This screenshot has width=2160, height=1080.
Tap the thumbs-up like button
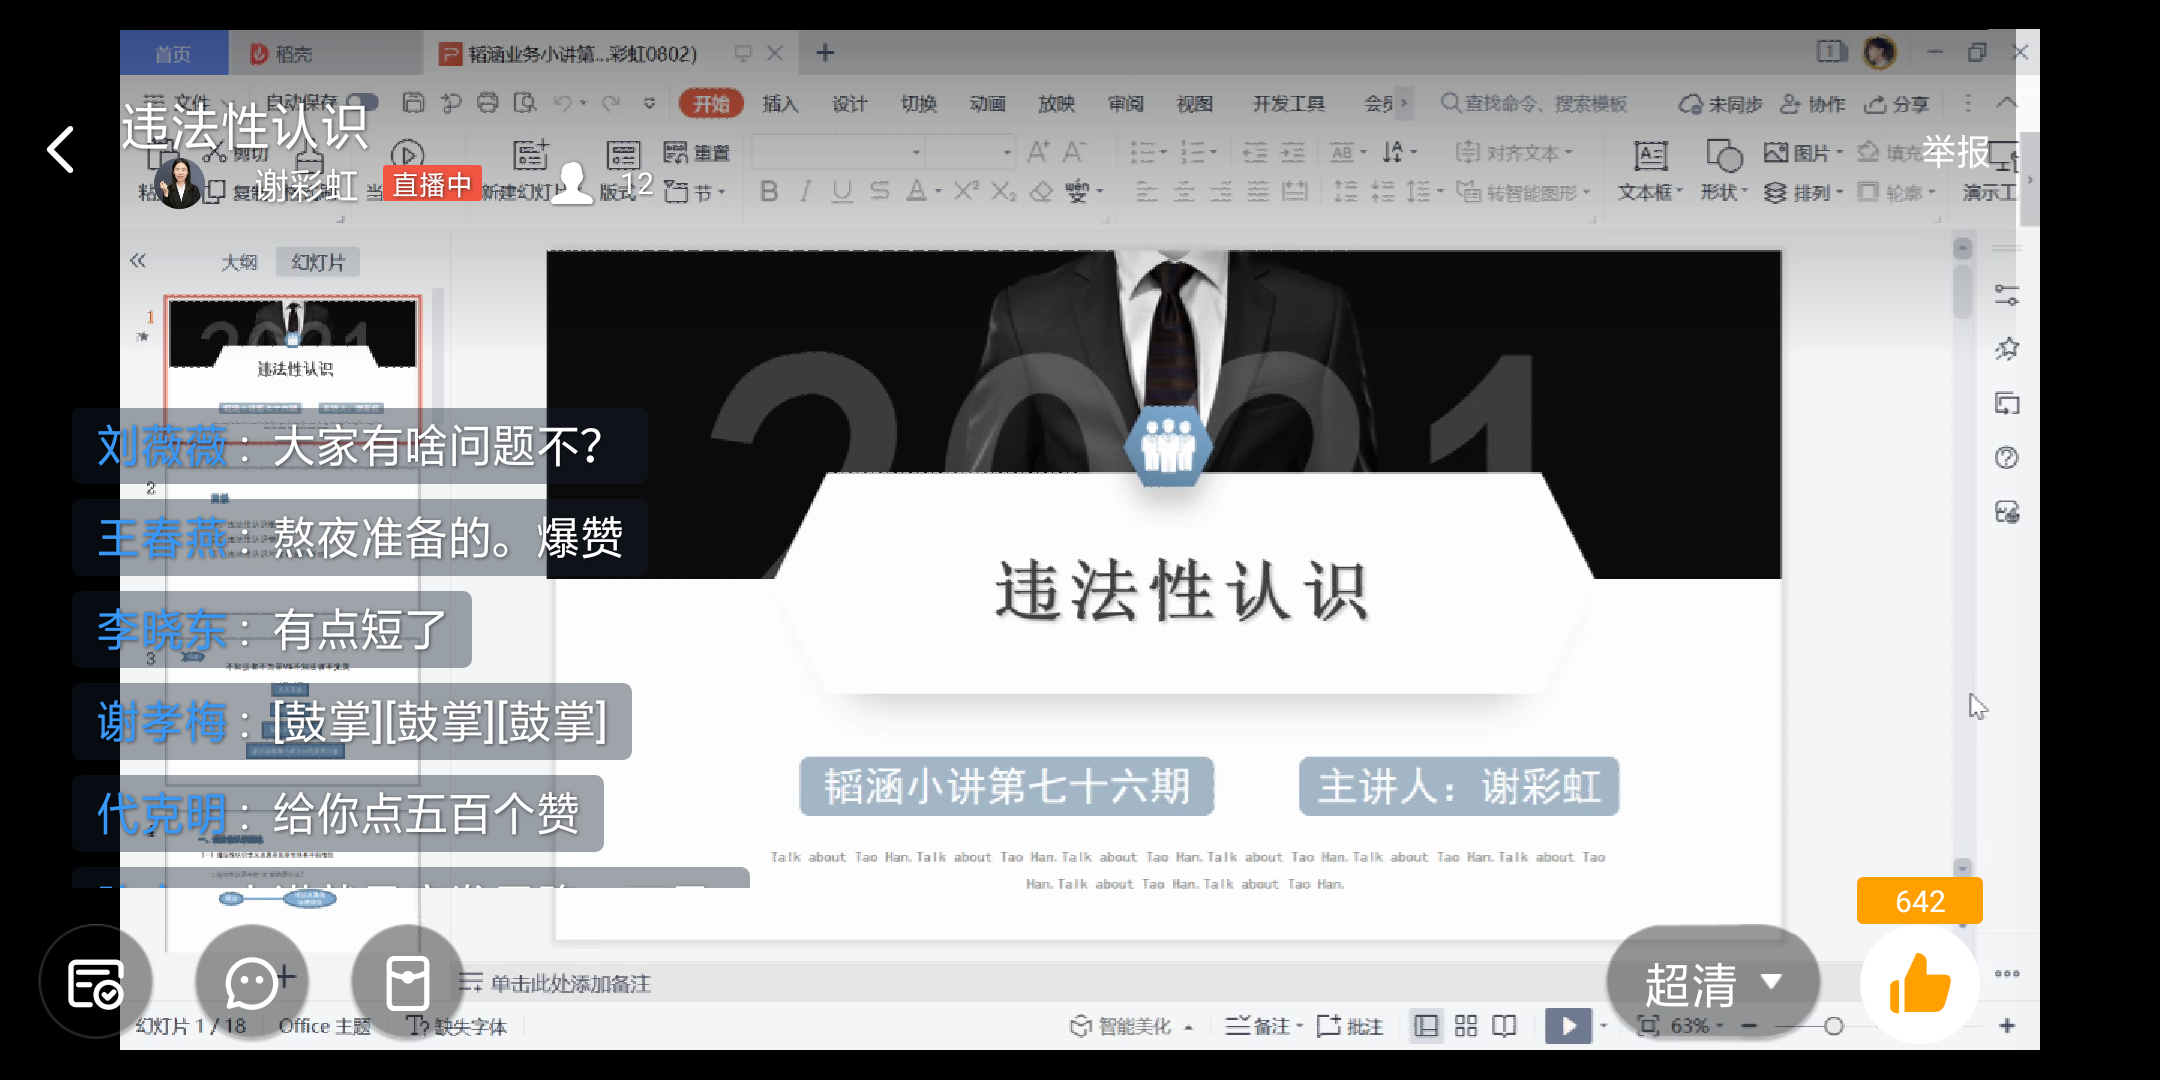(x=1919, y=984)
